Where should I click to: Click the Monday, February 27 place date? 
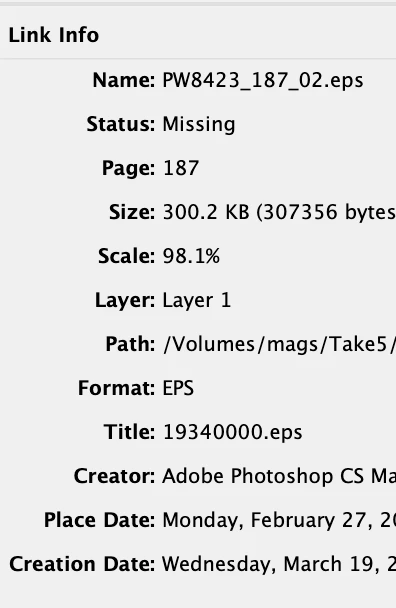279,520
